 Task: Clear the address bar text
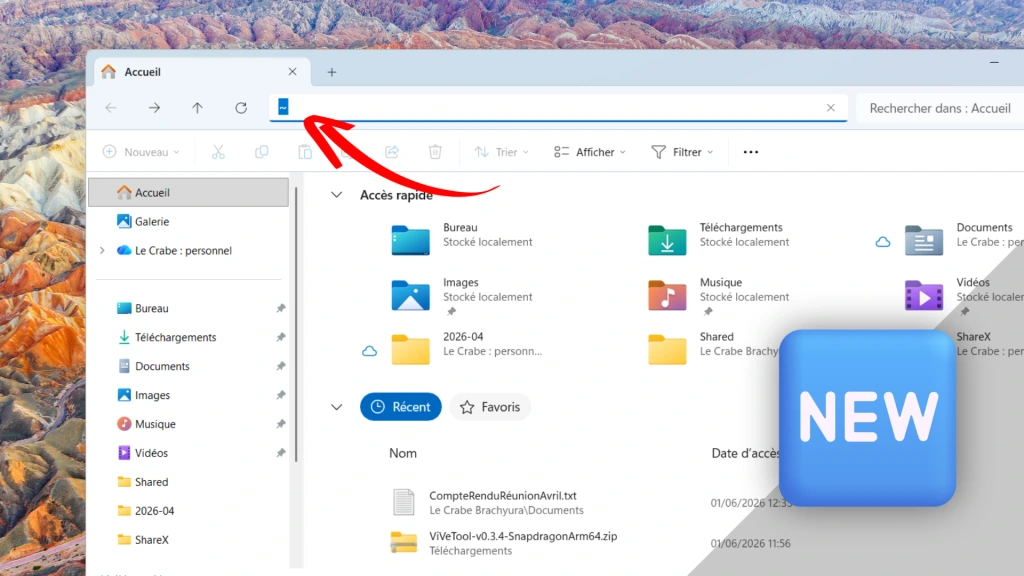coord(831,108)
